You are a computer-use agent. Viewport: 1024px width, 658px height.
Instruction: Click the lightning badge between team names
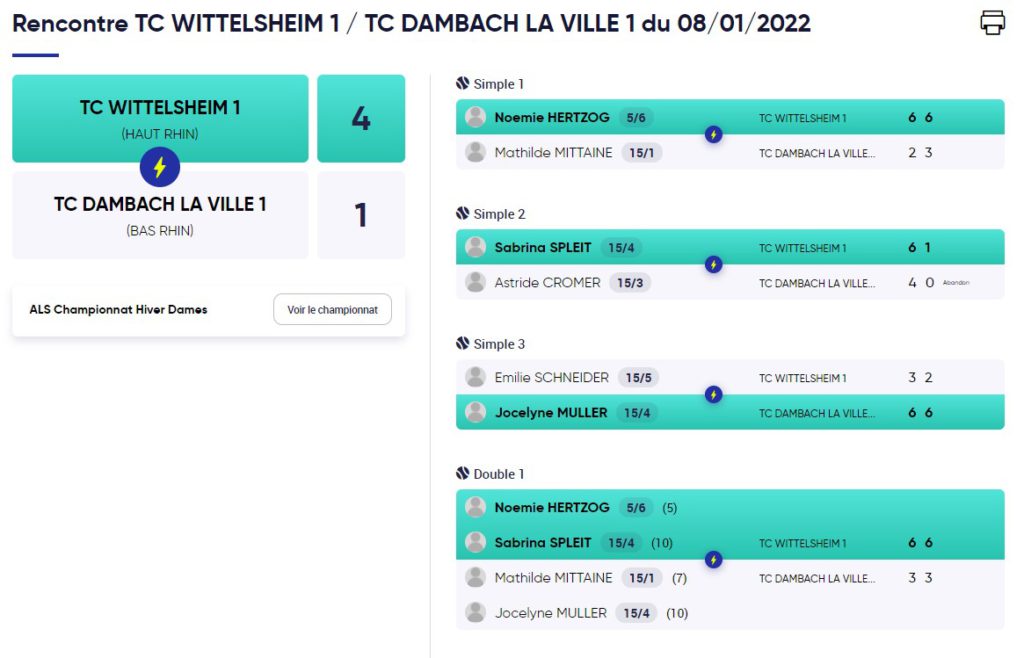click(160, 167)
